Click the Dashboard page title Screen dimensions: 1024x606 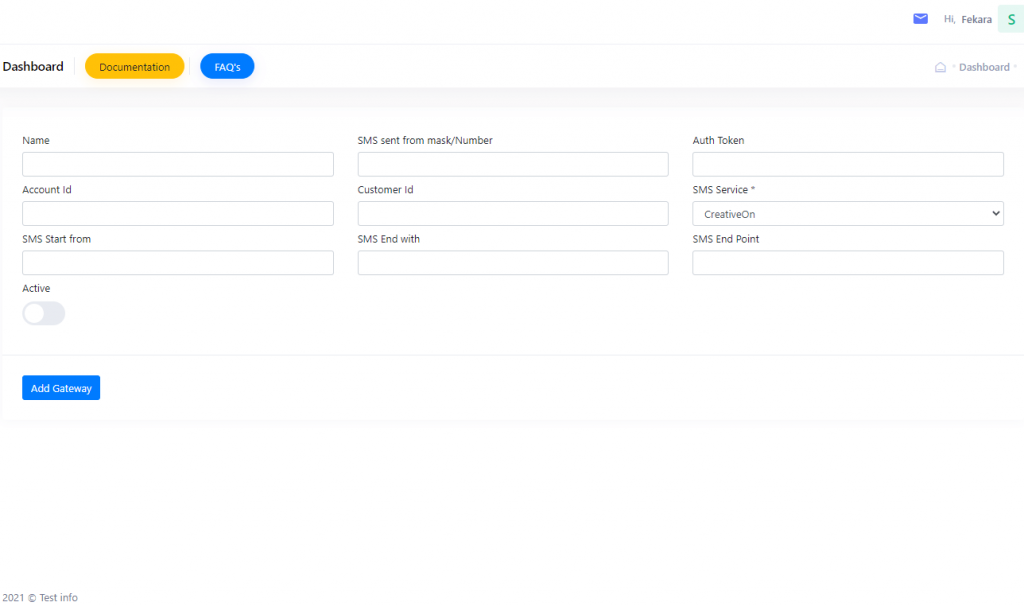(x=33, y=67)
